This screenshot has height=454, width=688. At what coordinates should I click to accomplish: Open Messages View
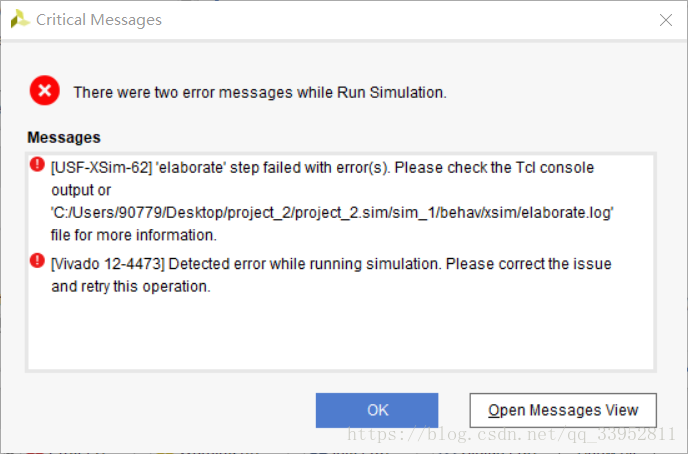click(x=563, y=410)
